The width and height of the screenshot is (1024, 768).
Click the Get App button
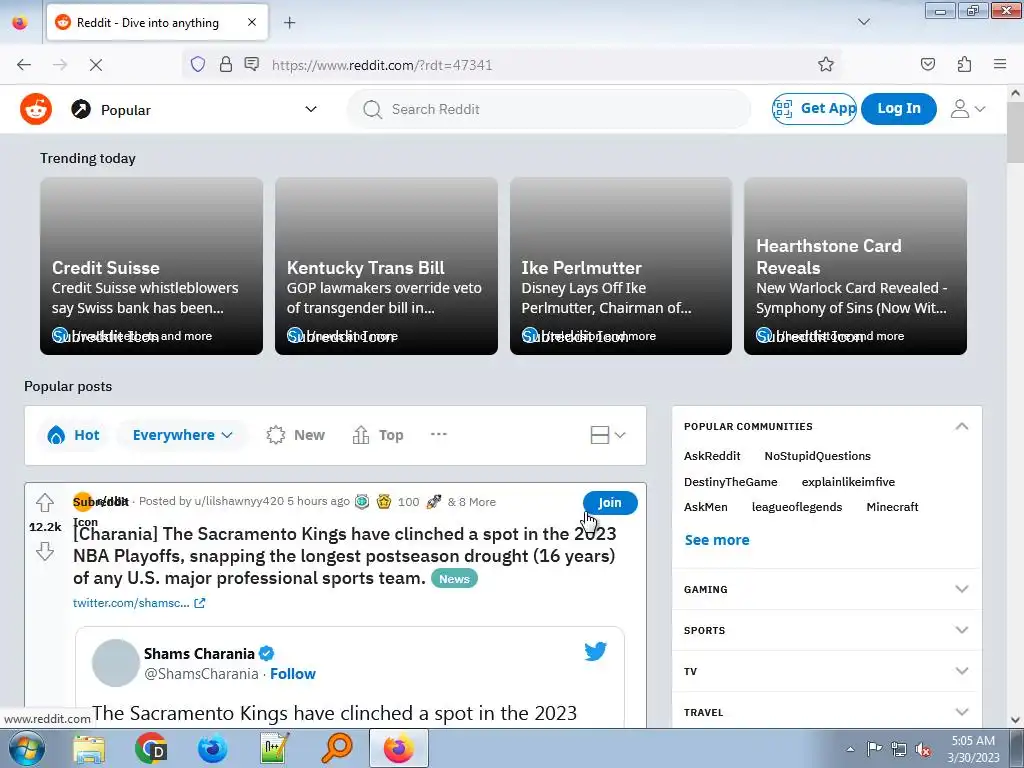tap(814, 108)
